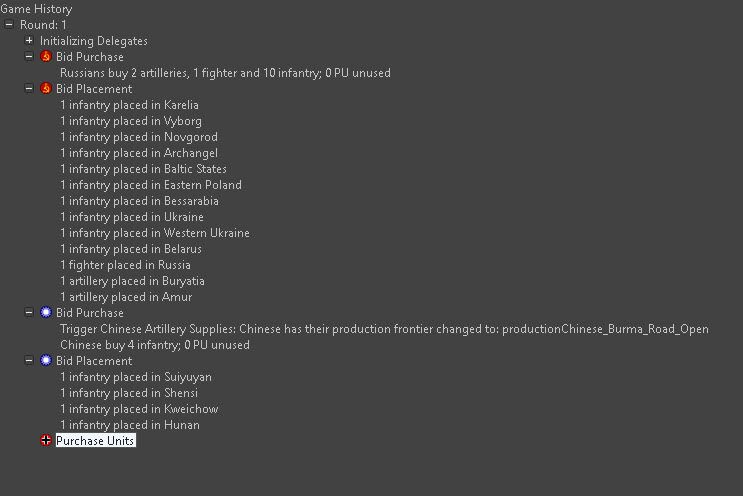The height and width of the screenshot is (496, 743).
Task: Select "1 infantry placed in Hunan" entry
Action: click(129, 425)
